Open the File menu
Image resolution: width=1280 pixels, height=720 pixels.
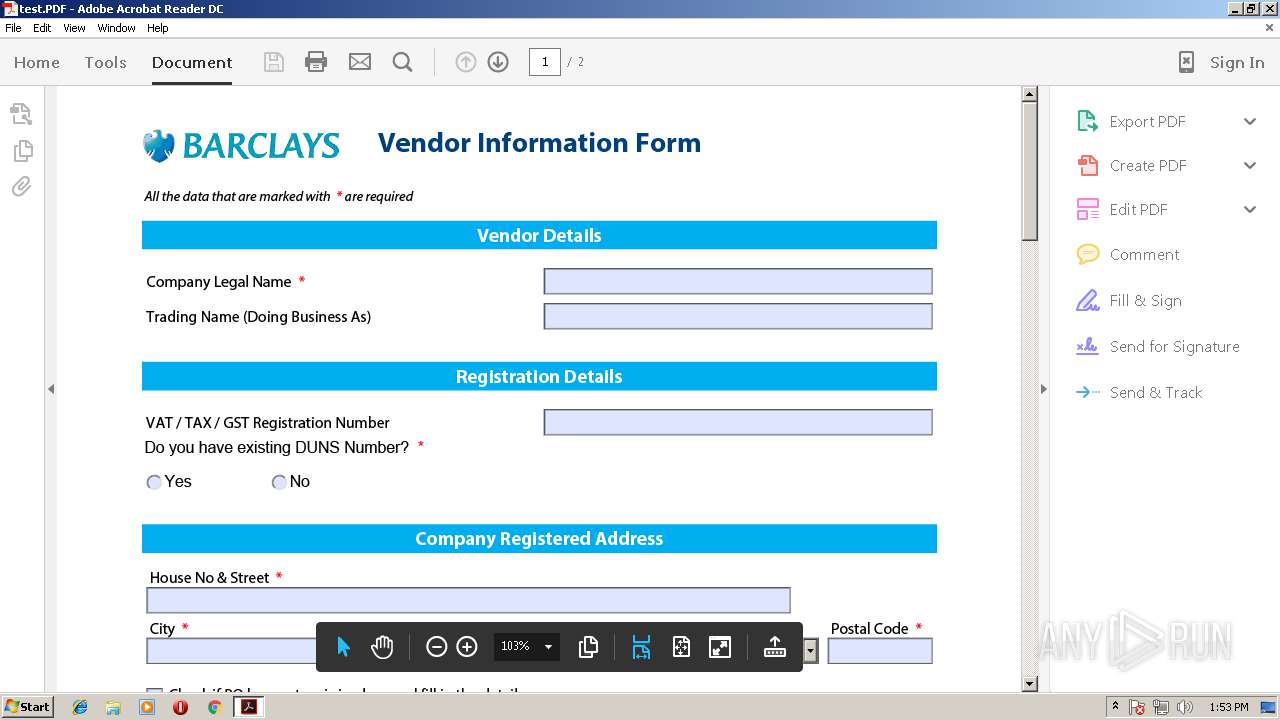tap(13, 28)
